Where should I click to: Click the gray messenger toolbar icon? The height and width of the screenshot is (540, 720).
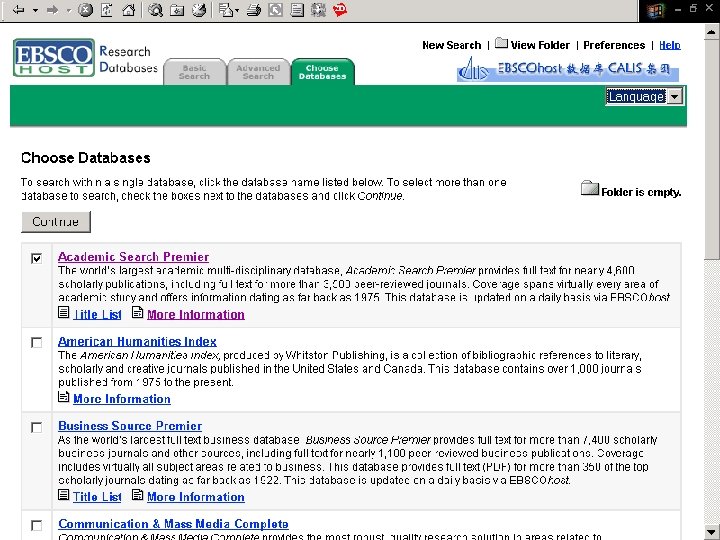[318, 10]
